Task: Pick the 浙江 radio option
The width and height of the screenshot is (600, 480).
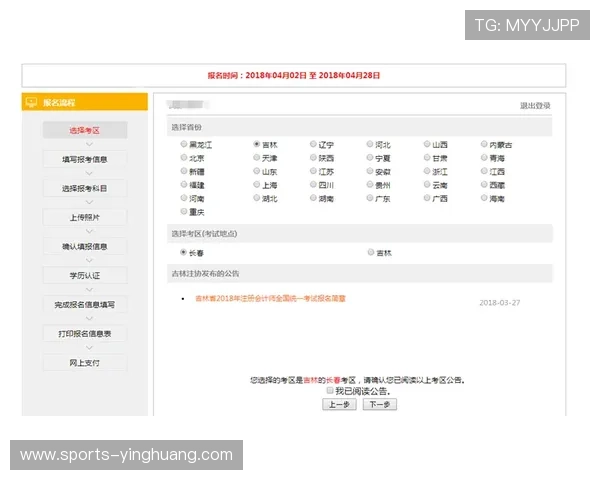Action: click(427, 171)
